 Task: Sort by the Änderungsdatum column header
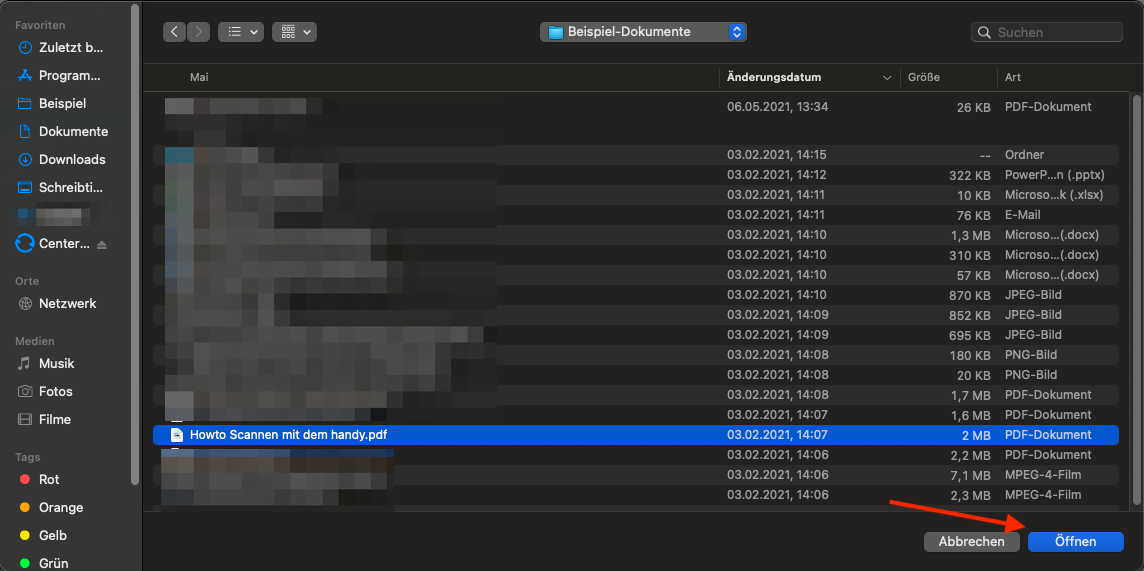[x=774, y=77]
